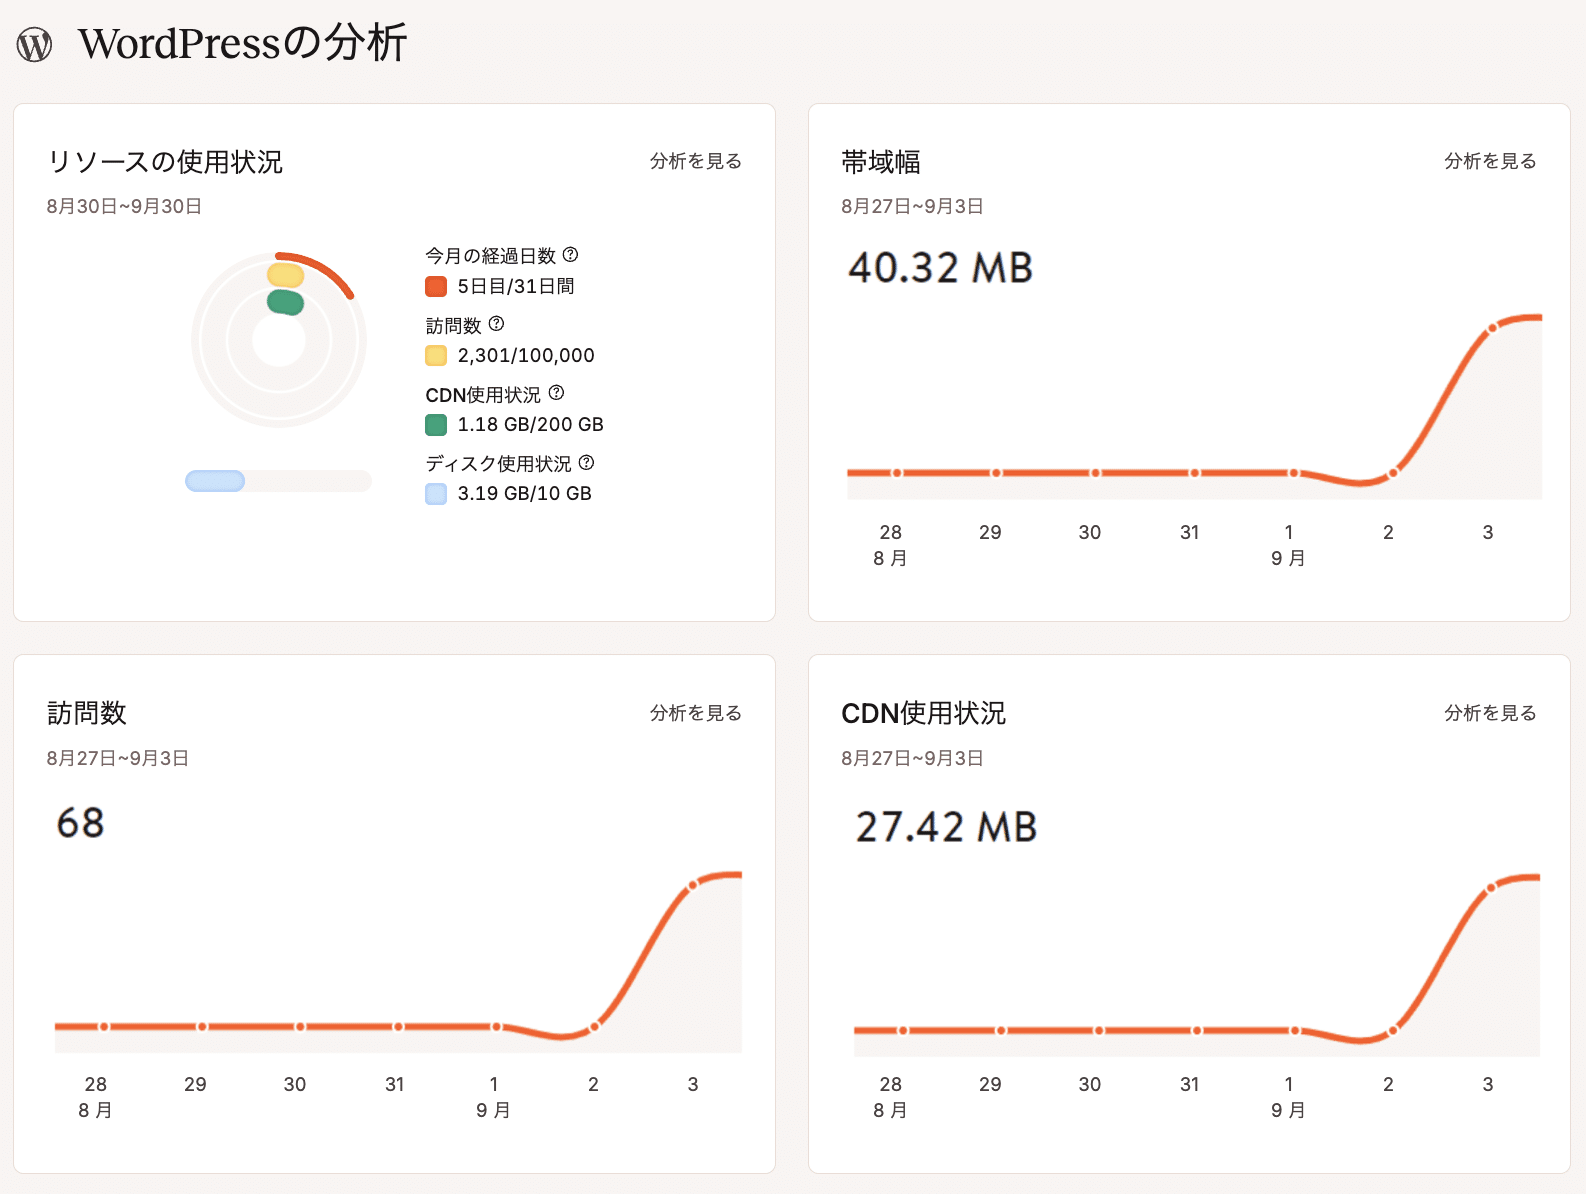Open 分析を見る in リソースの使用状況 card

point(695,161)
